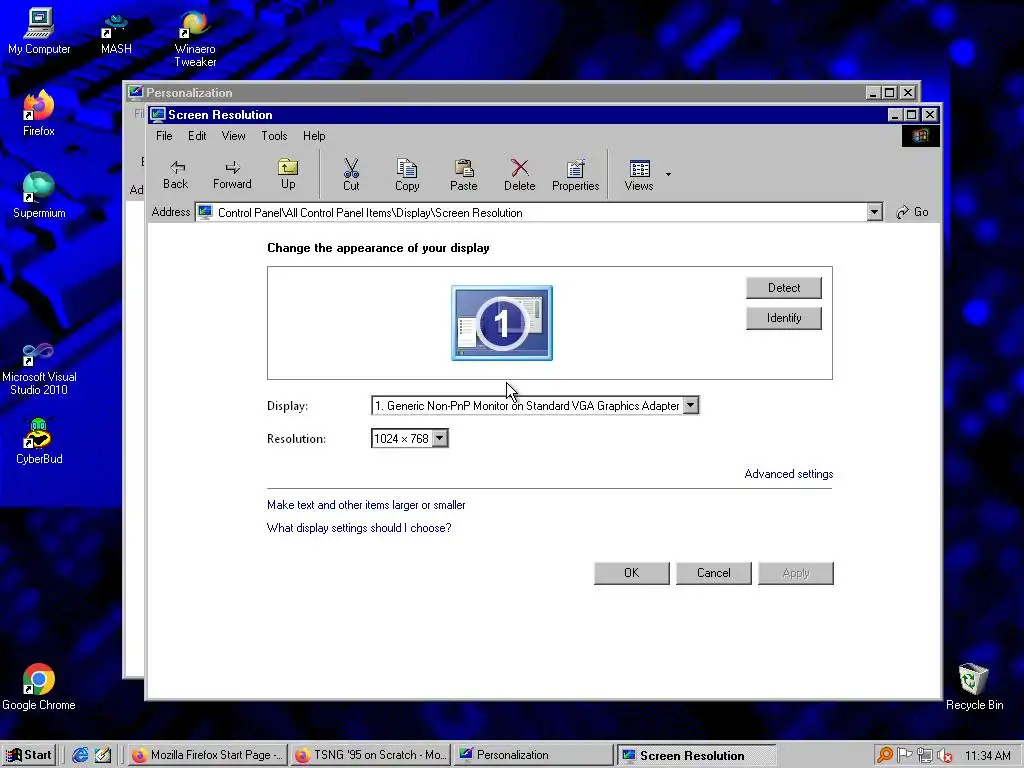The image size is (1024, 768).
Task: Select the Winaero Tweaker desktop icon
Action: click(x=195, y=39)
